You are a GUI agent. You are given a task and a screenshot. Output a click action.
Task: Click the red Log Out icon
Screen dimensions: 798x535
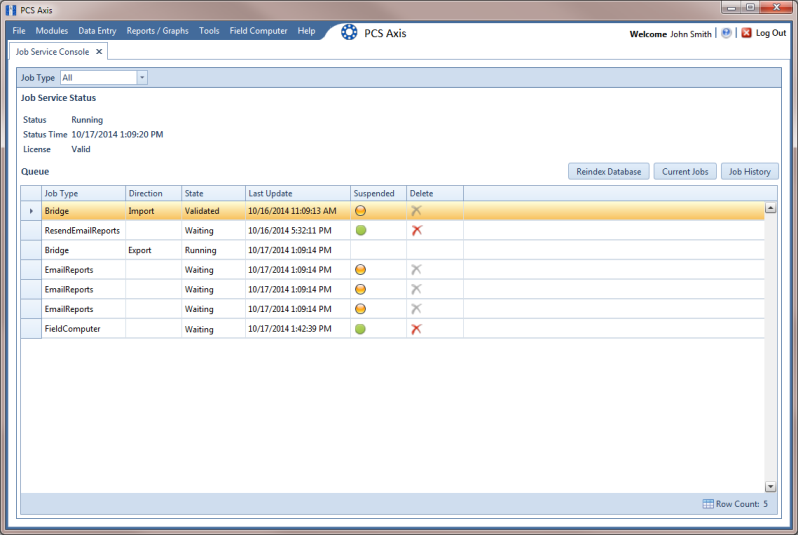(x=747, y=33)
